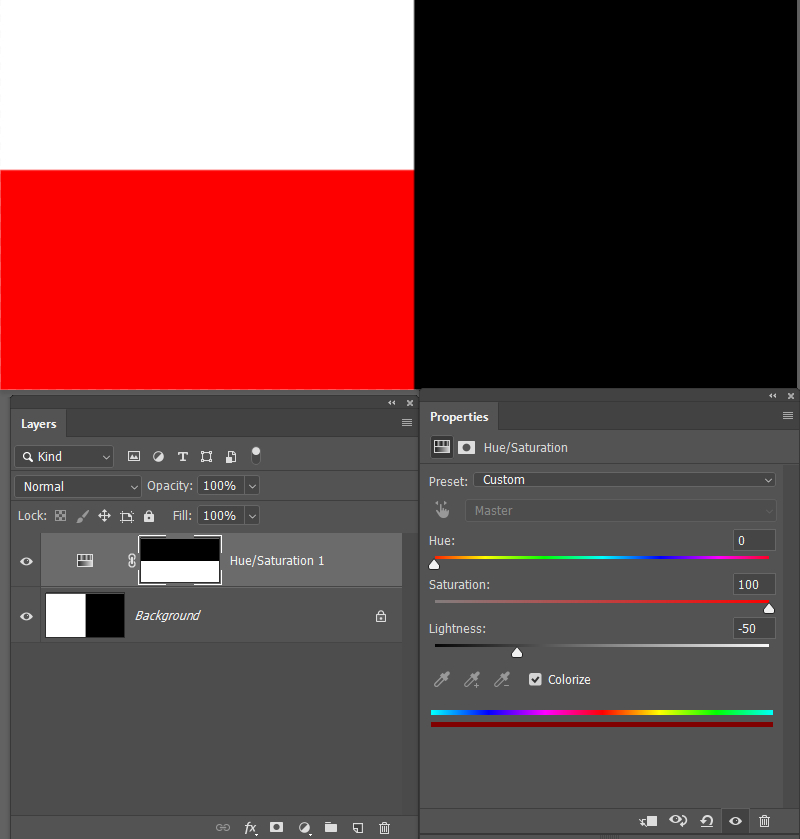Filter layers by adjustment layer icon

(158, 456)
